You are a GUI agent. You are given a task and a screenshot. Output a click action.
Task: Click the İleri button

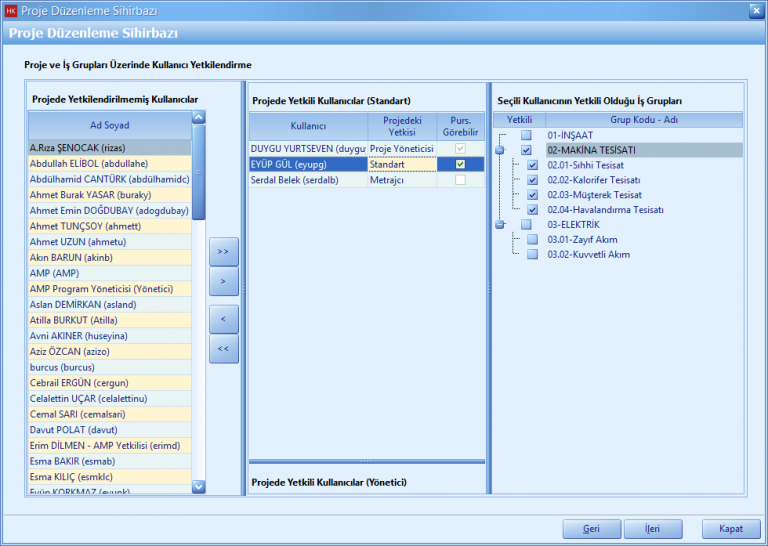point(652,528)
